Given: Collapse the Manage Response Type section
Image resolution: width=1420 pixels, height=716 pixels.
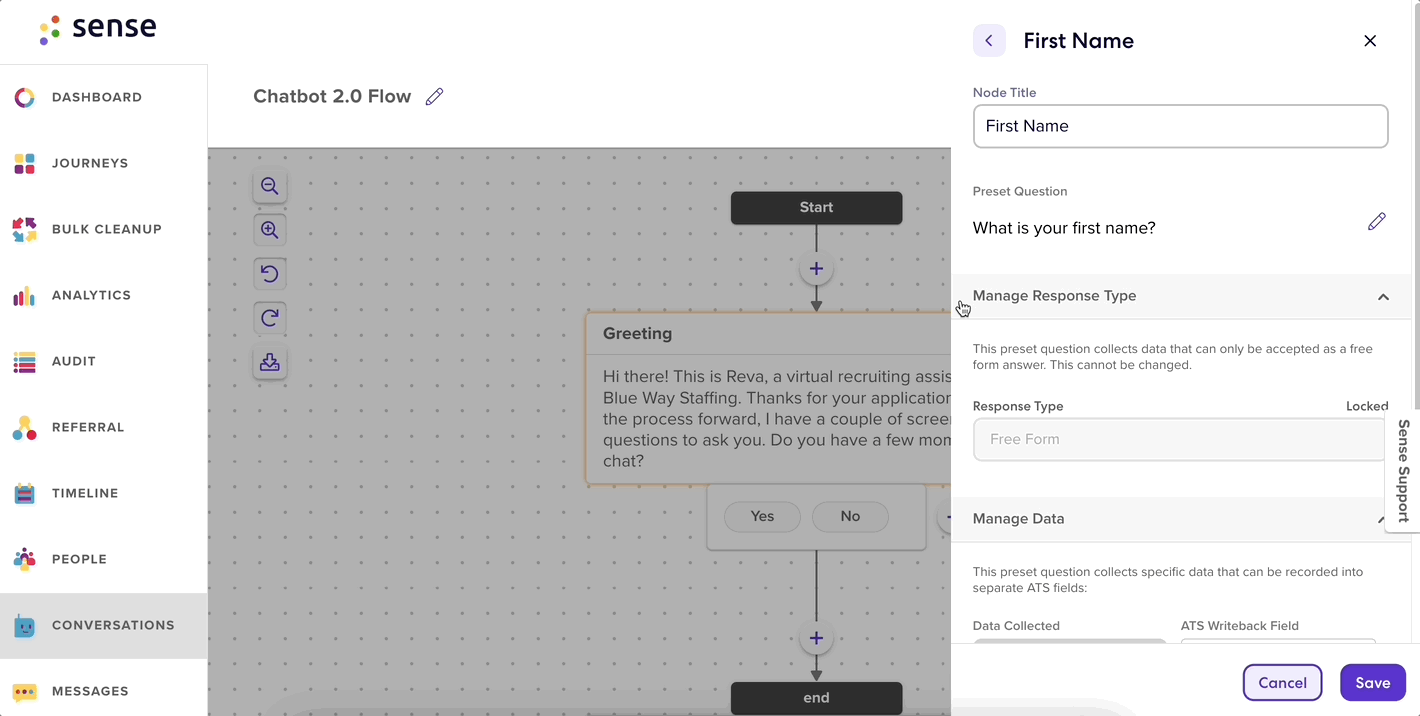Looking at the screenshot, I should coord(1383,297).
